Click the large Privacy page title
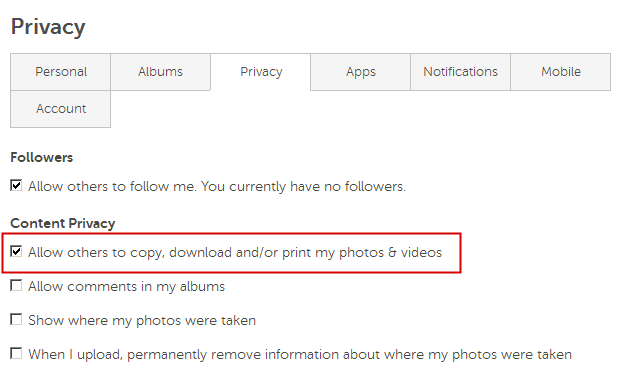Image resolution: width=625 pixels, height=374 pixels. [48, 27]
